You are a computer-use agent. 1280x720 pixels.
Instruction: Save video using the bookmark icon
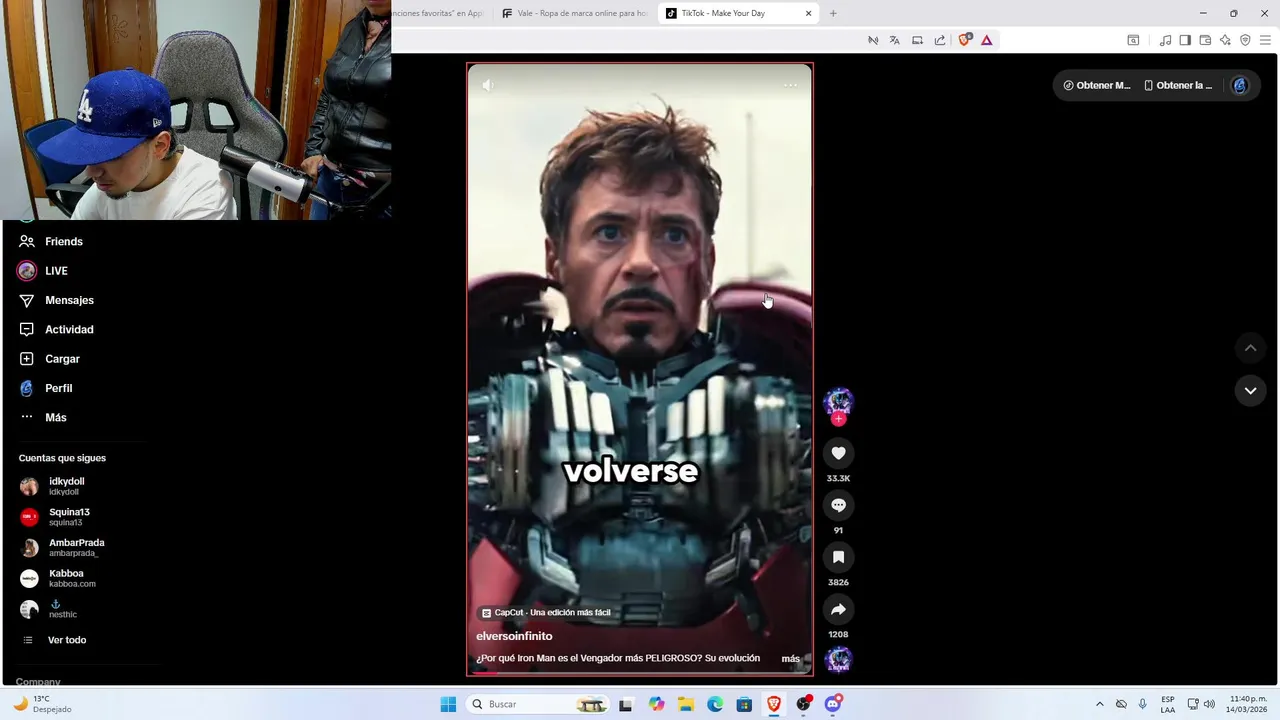pyautogui.click(x=838, y=557)
